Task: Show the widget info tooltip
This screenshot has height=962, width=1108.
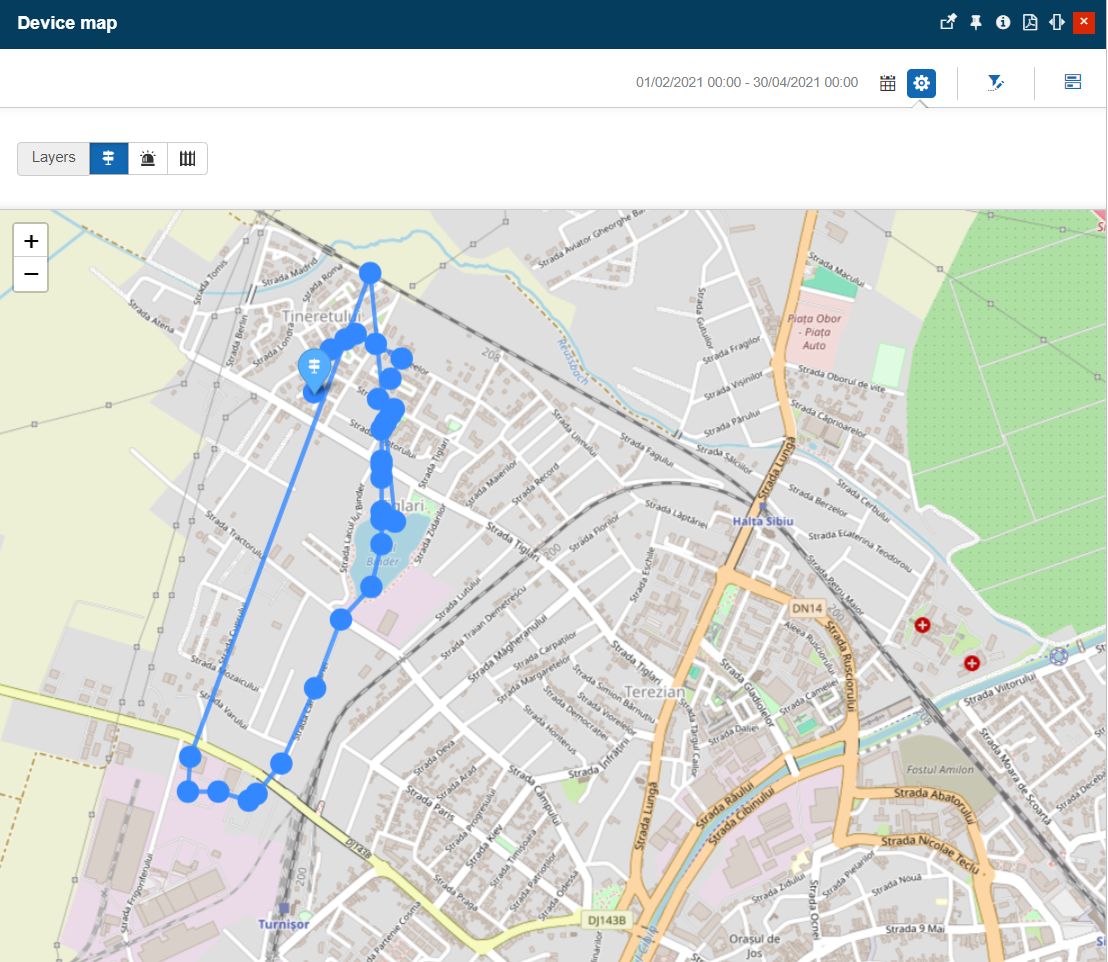Action: pyautogui.click(x=1003, y=21)
